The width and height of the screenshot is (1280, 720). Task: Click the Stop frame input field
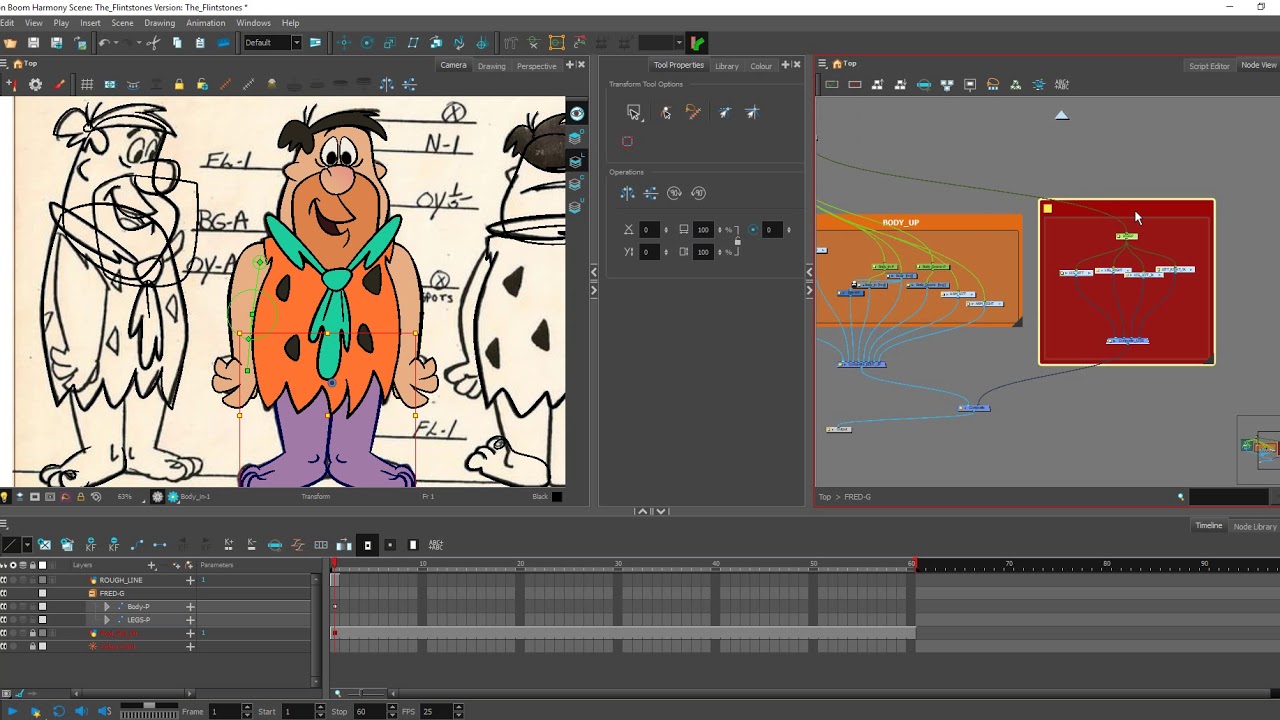click(371, 711)
